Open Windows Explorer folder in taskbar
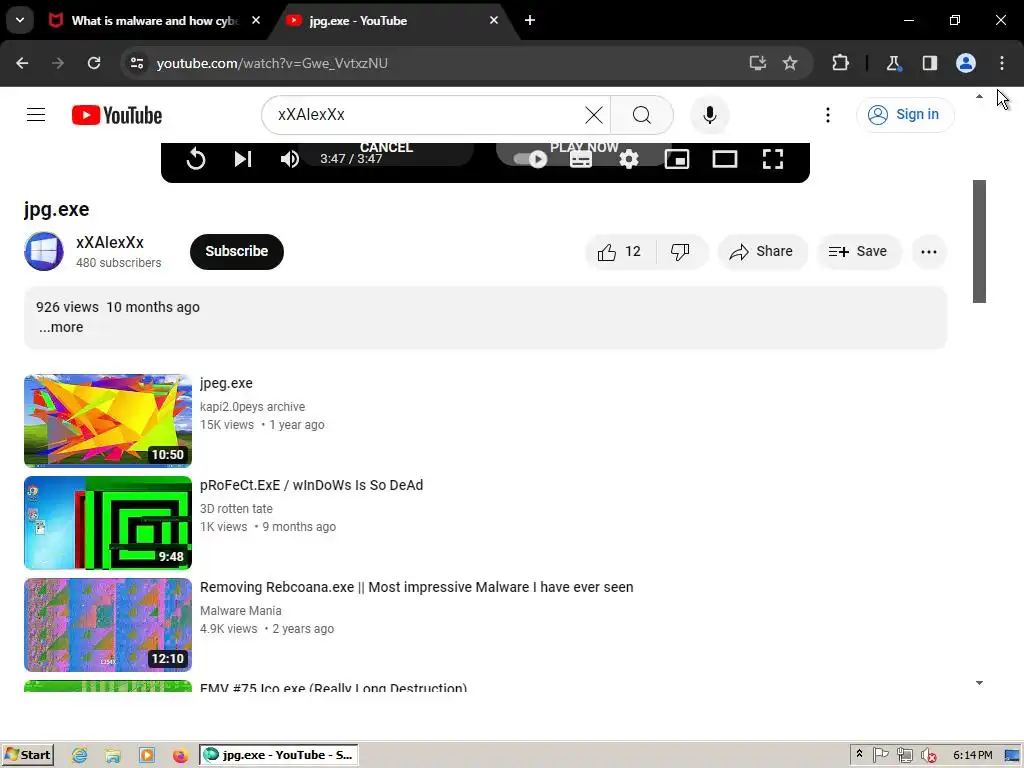The image size is (1024, 768). (113, 756)
